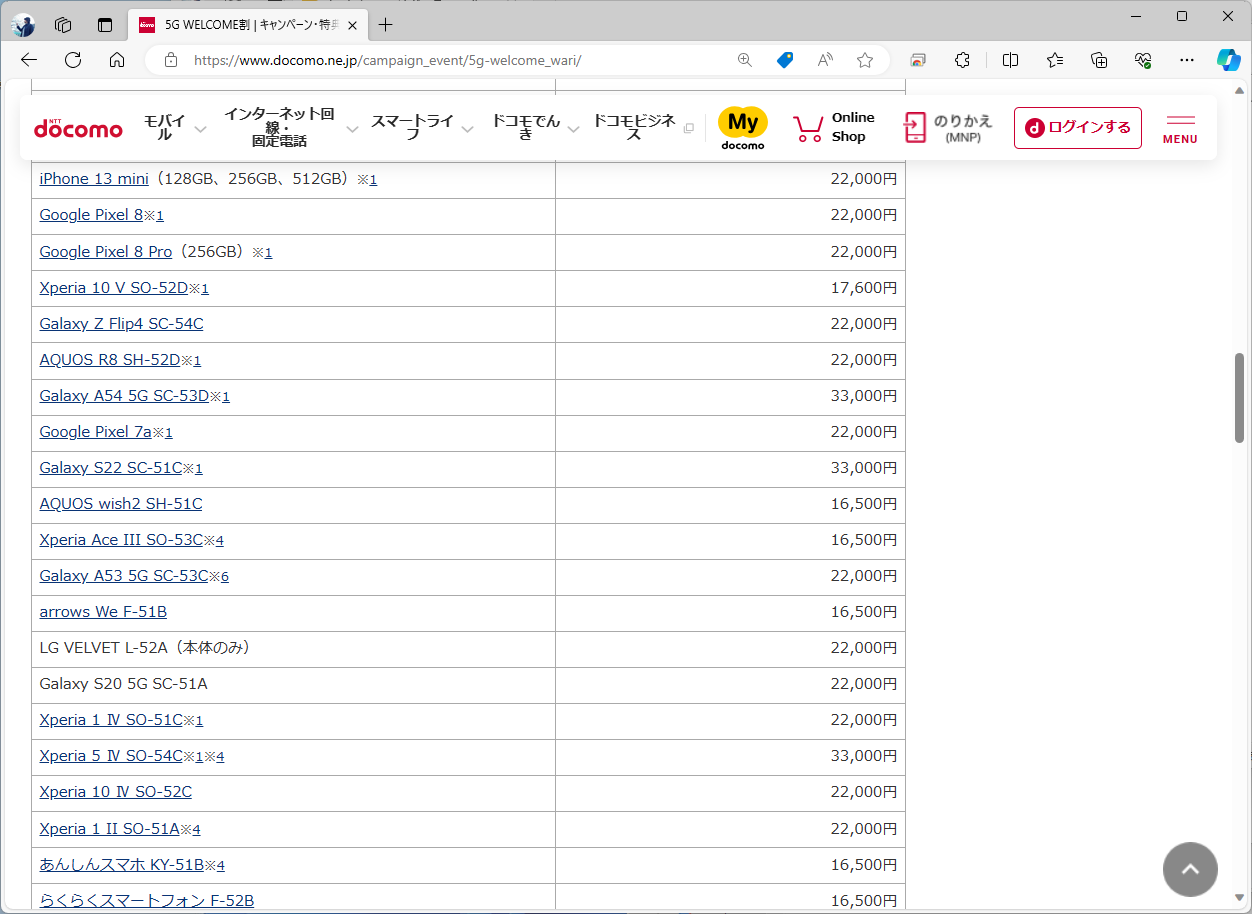Close the 5G WELCOME割 tab
The image size is (1252, 914).
(x=352, y=25)
